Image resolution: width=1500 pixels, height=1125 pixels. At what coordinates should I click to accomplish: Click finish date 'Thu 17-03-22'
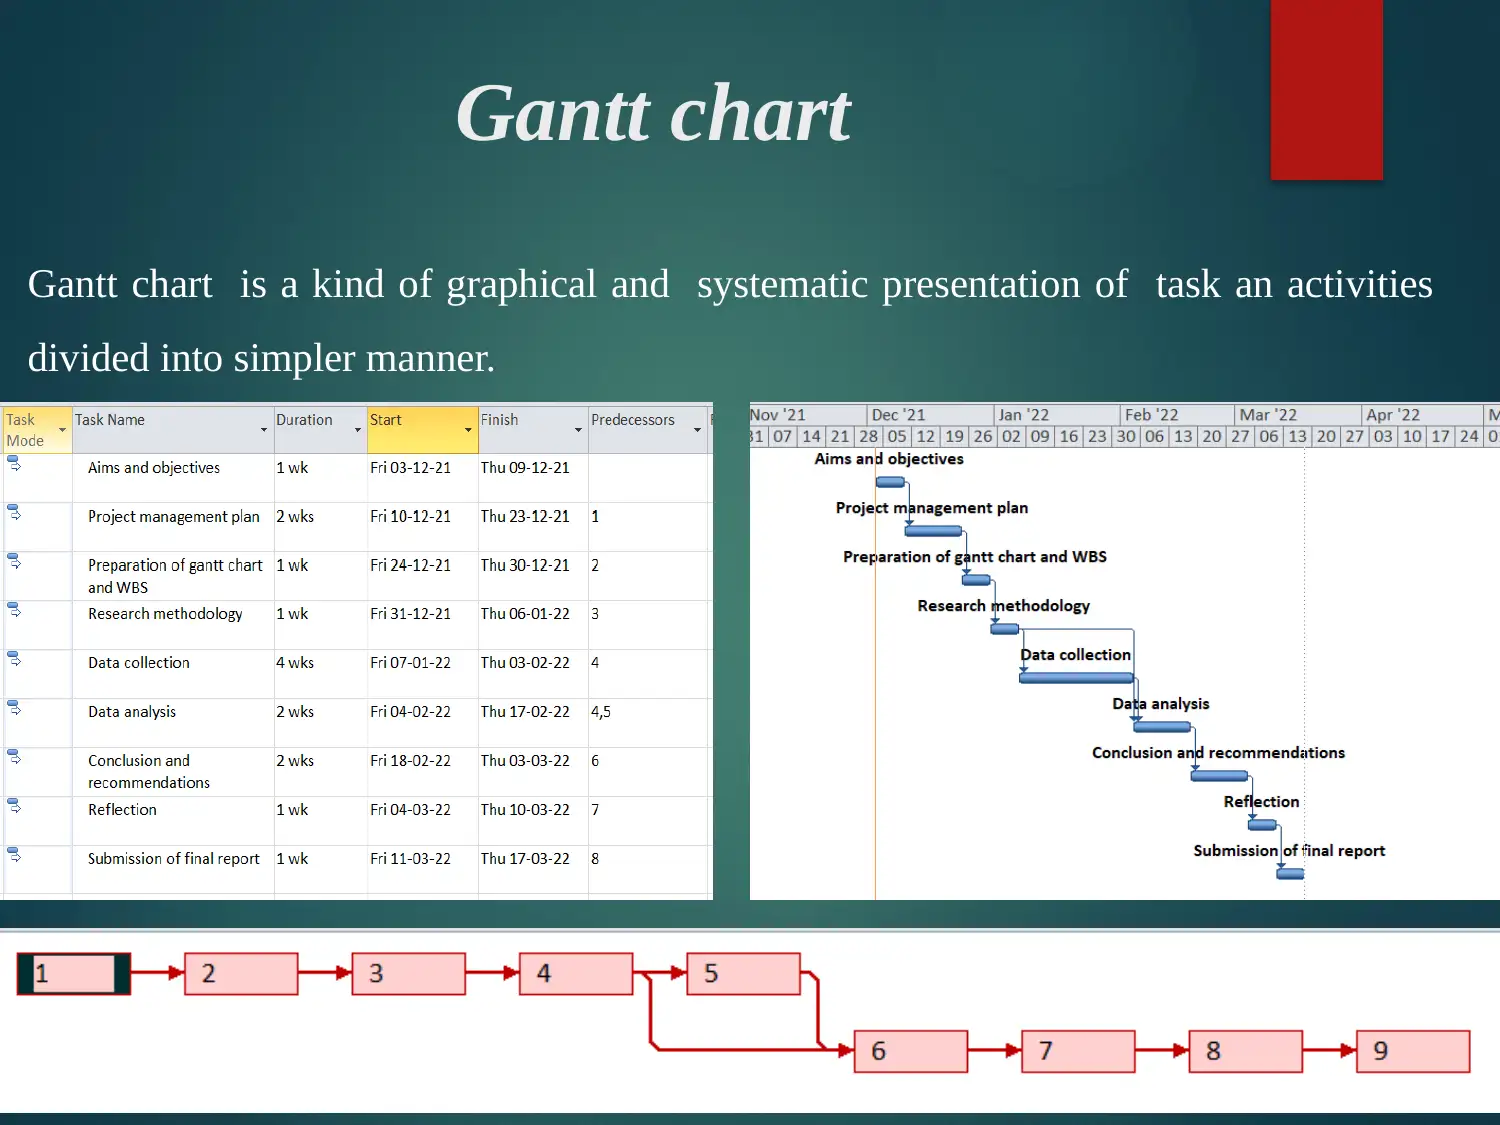pos(533,869)
